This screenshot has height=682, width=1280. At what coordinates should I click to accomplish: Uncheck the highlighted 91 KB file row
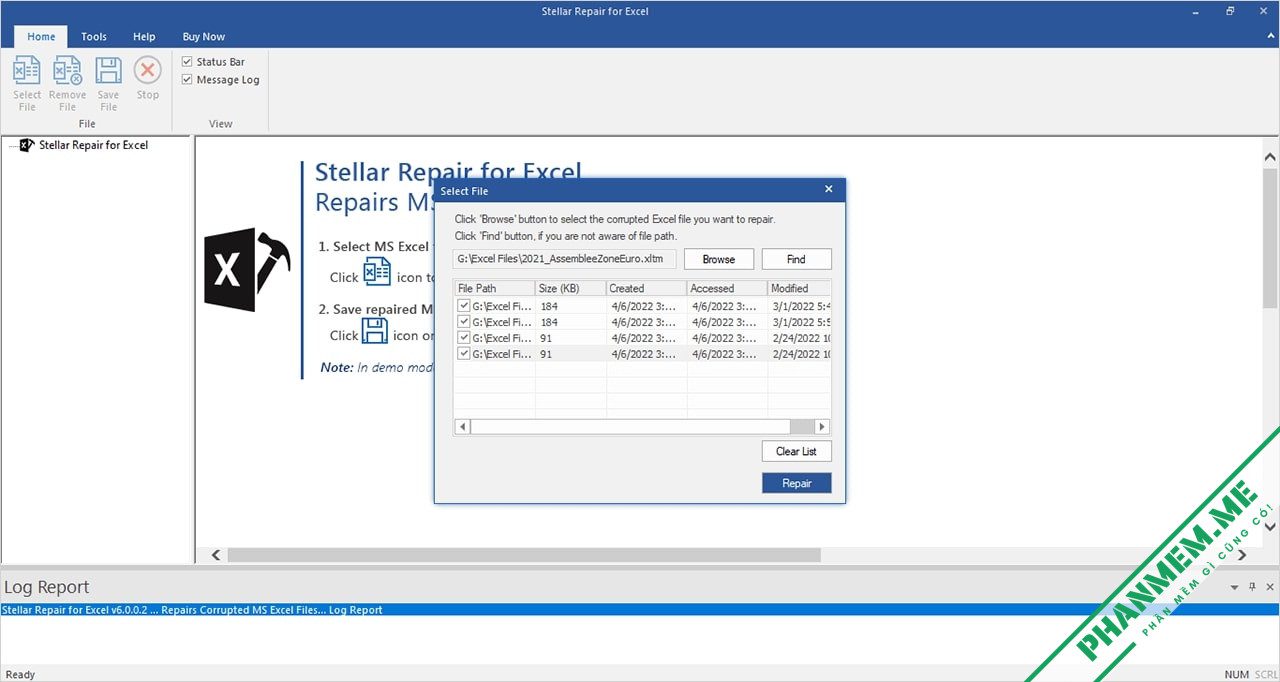pos(463,354)
